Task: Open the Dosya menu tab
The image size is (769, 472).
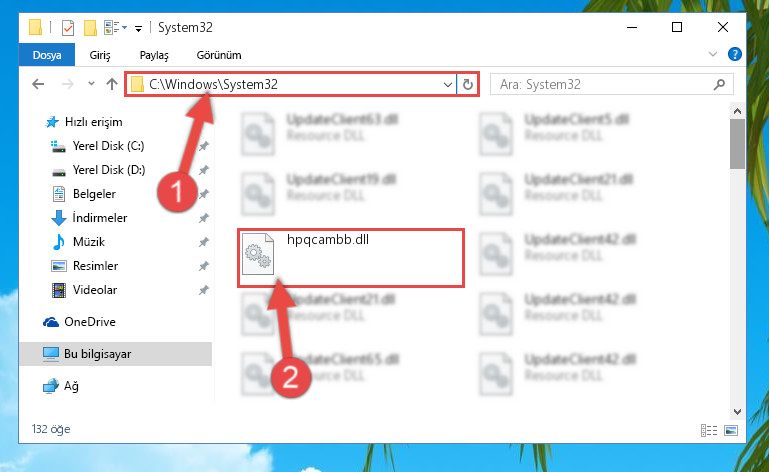Action: click(47, 55)
